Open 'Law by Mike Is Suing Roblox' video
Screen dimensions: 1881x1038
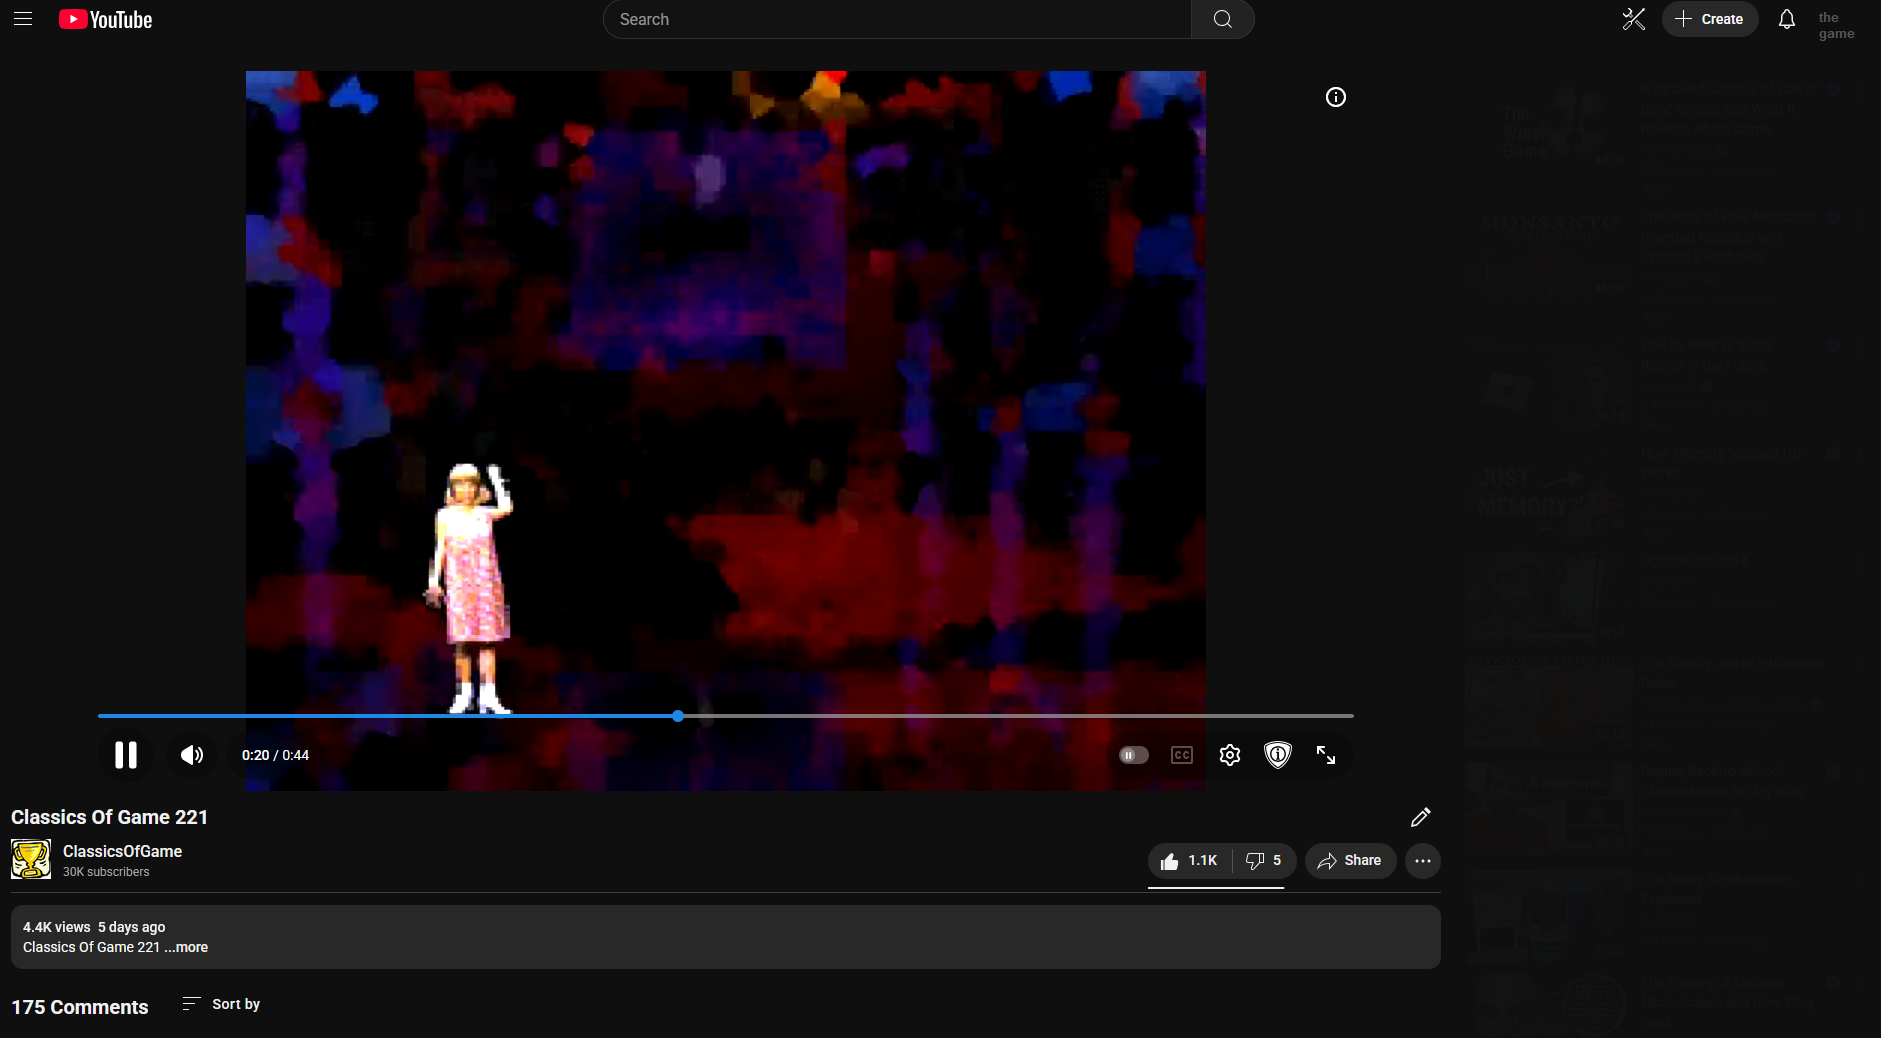tap(1706, 355)
